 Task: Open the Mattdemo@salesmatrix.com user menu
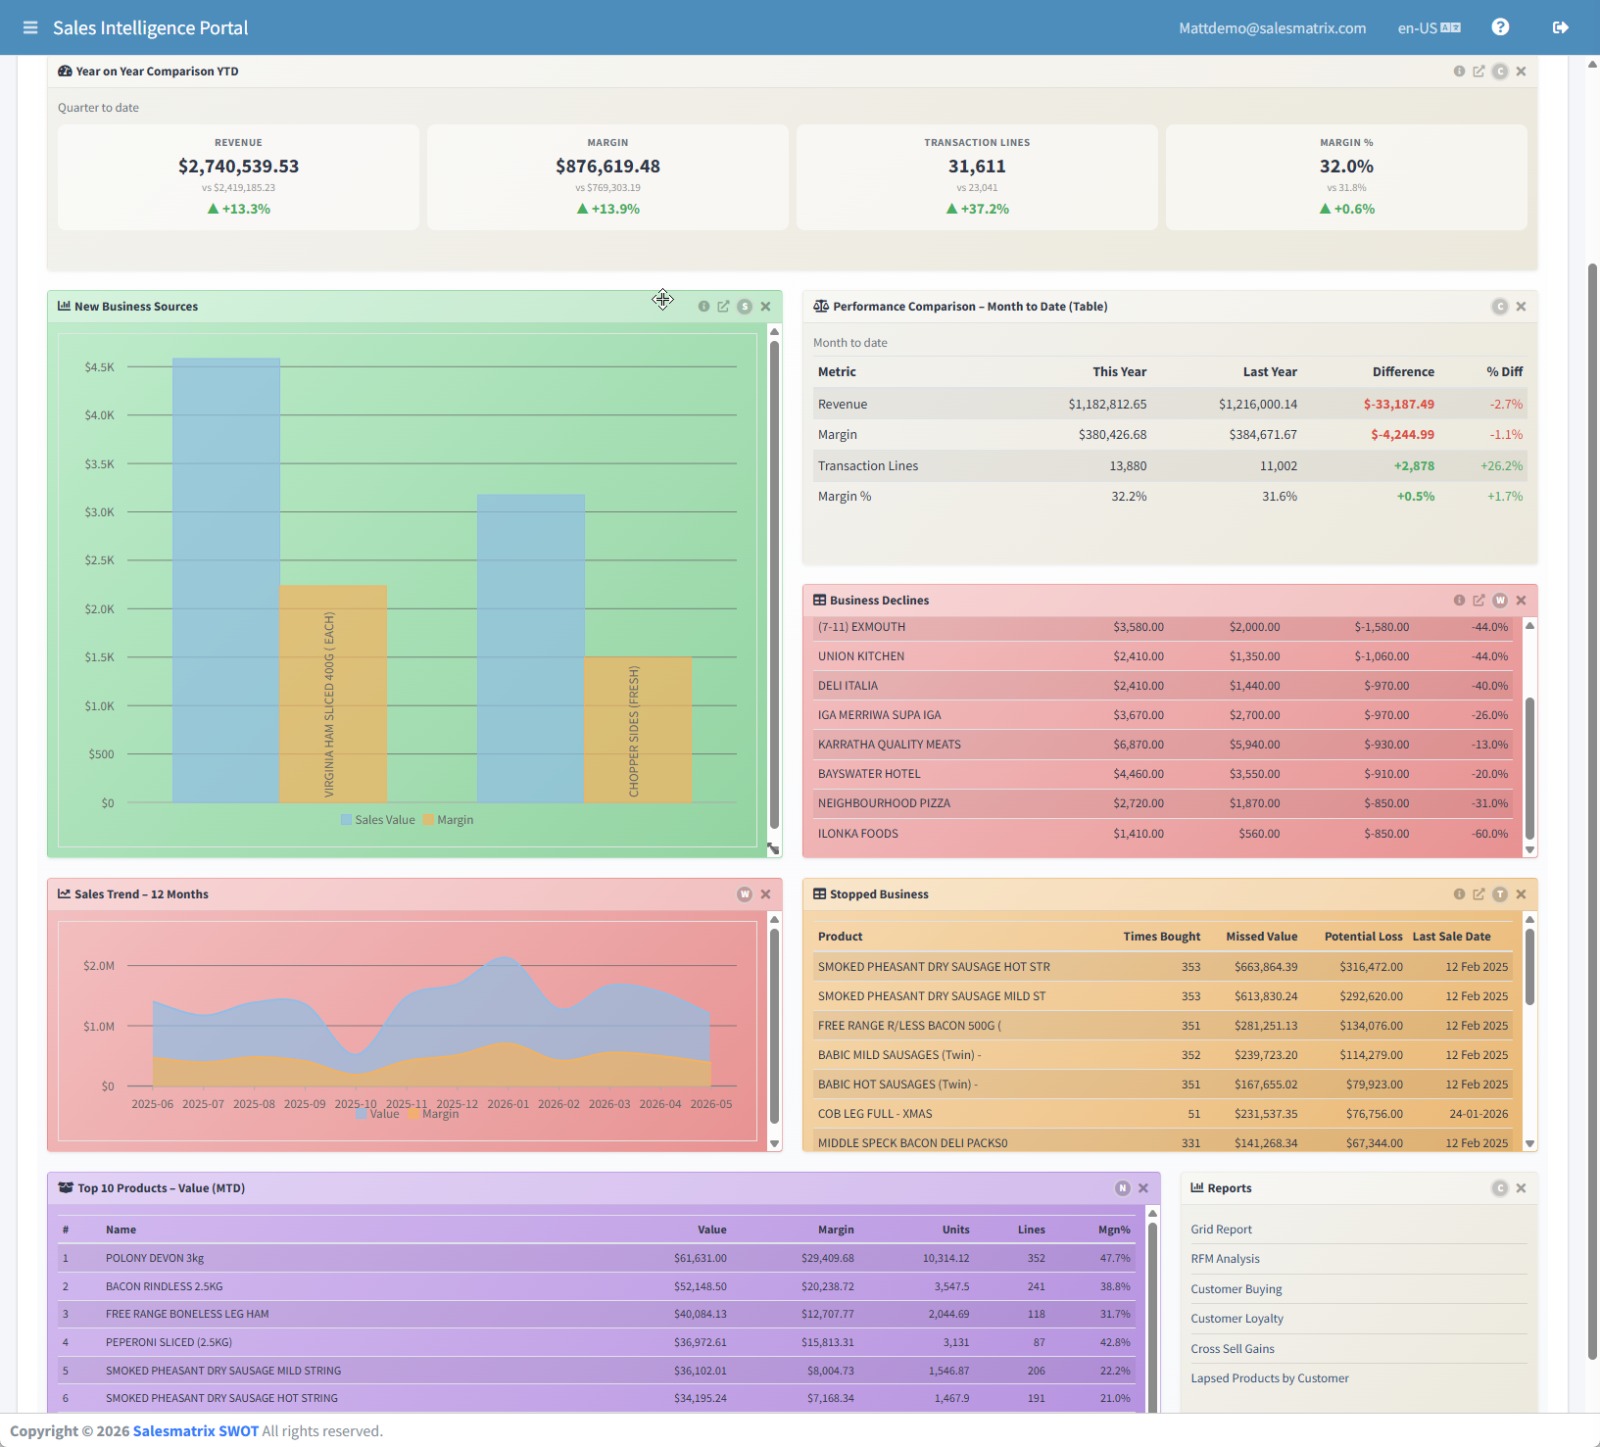click(x=1272, y=28)
